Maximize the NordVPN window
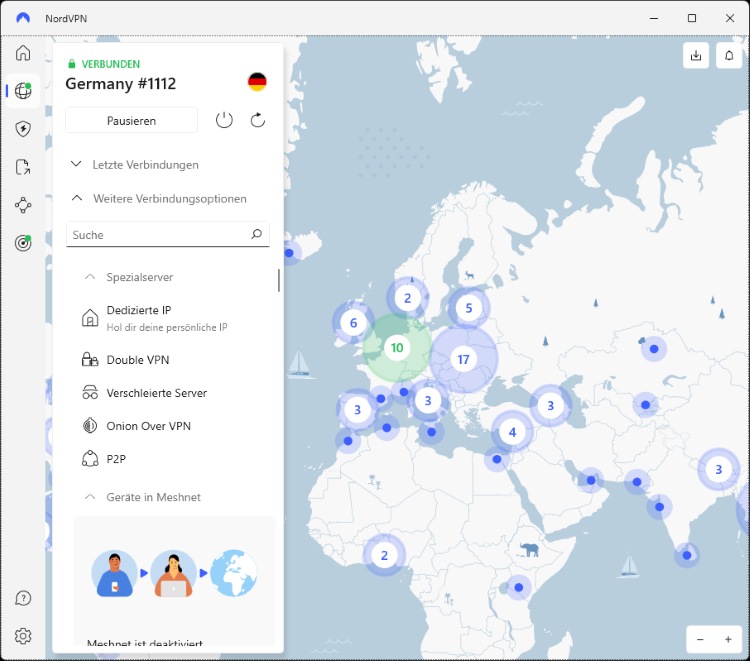This screenshot has height=661, width=750. coord(692,18)
